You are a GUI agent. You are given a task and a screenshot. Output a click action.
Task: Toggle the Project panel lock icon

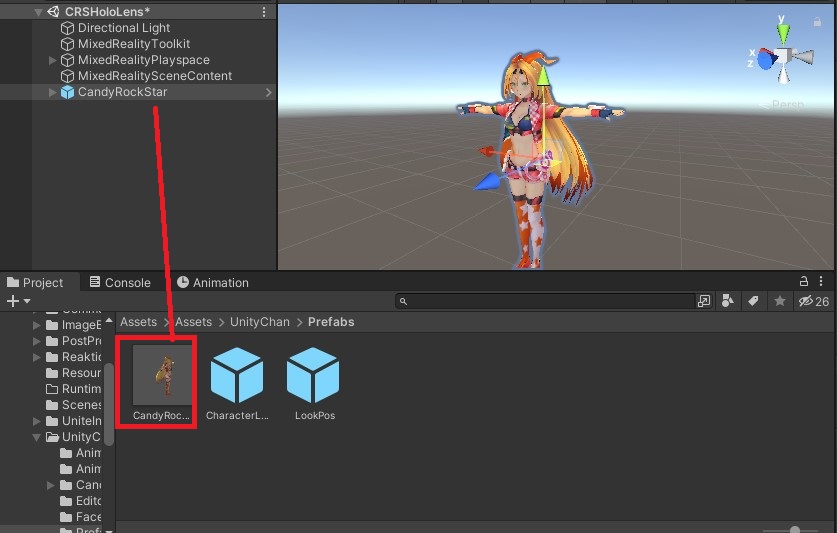pos(803,281)
